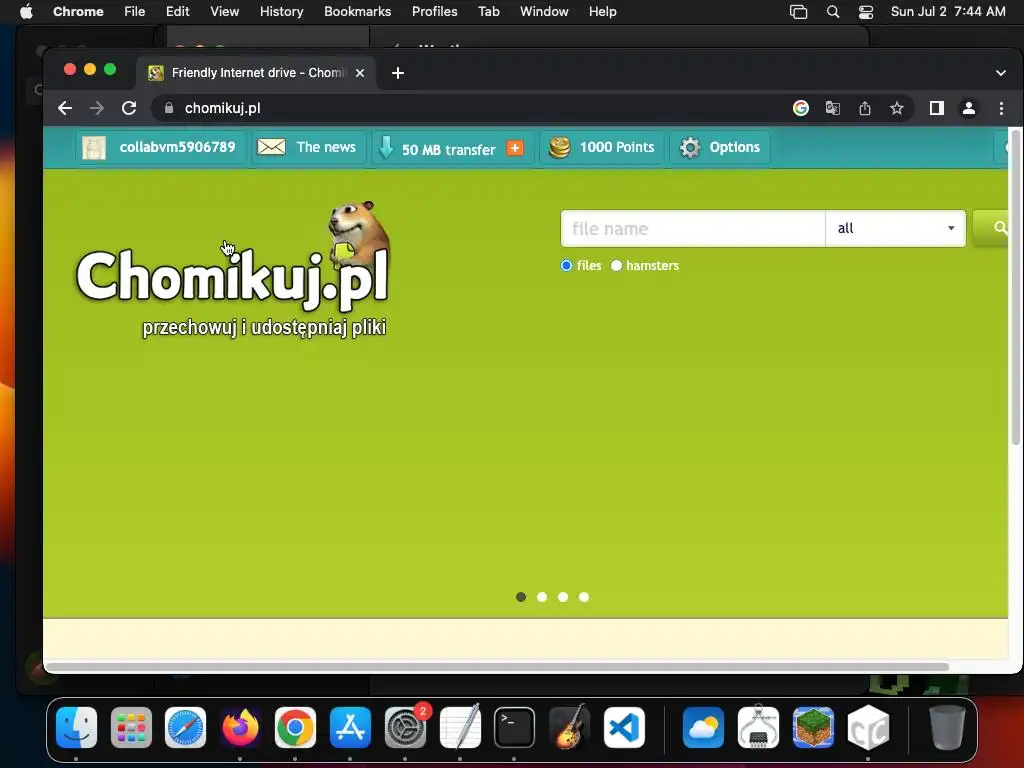Open the File menu
The width and height of the screenshot is (1024, 768).
[135, 12]
